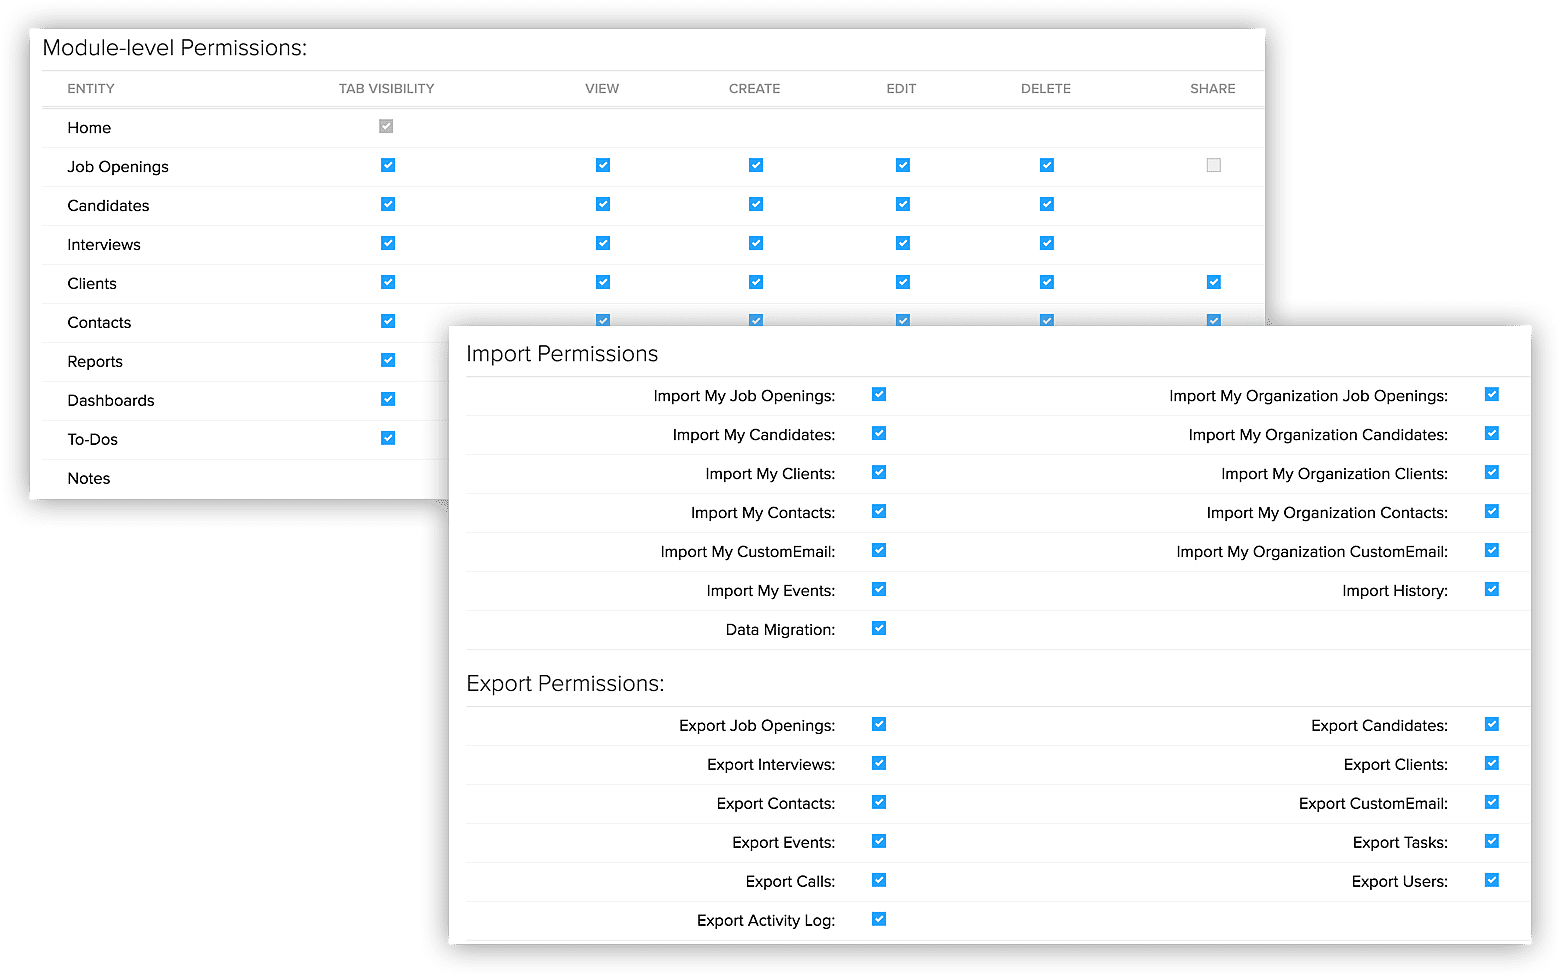Click the "DELETE" column header

coord(1046,89)
